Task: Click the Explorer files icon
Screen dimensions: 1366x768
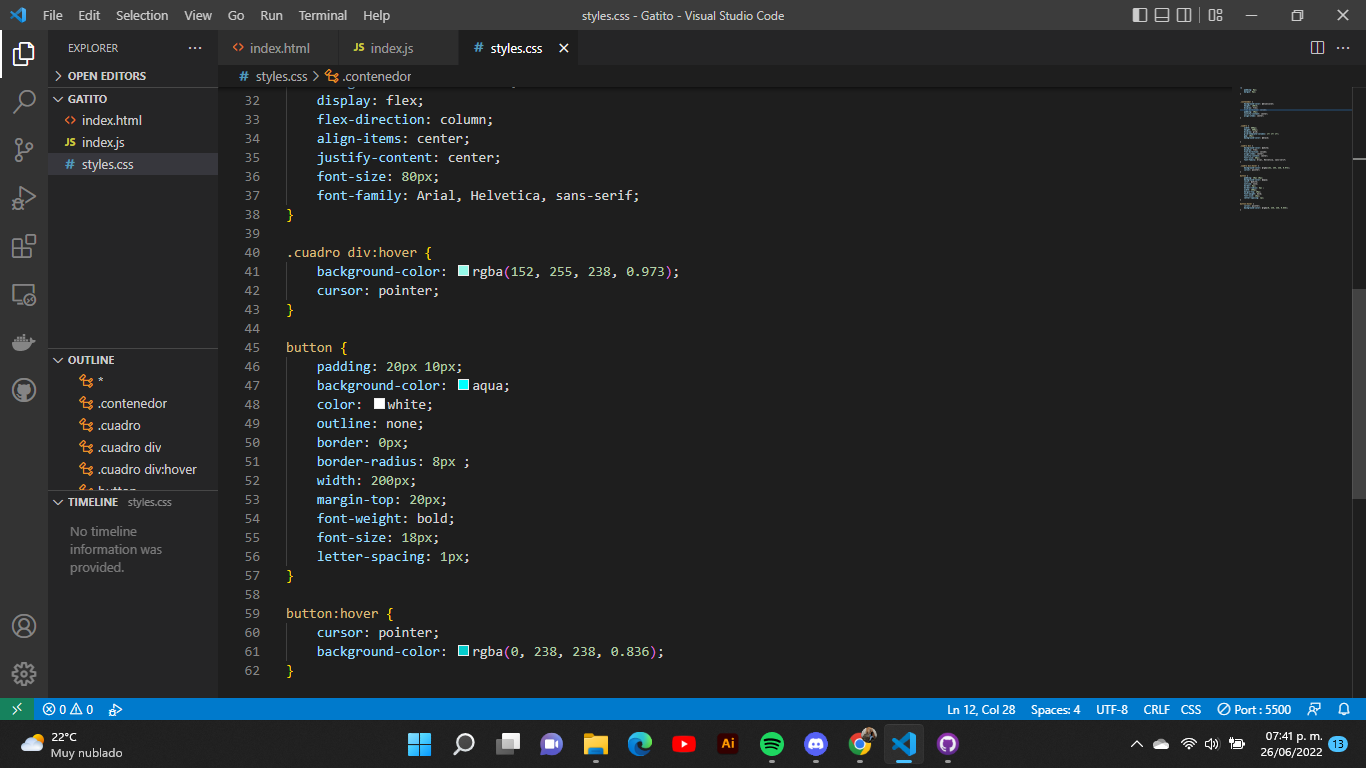Action: [24, 54]
